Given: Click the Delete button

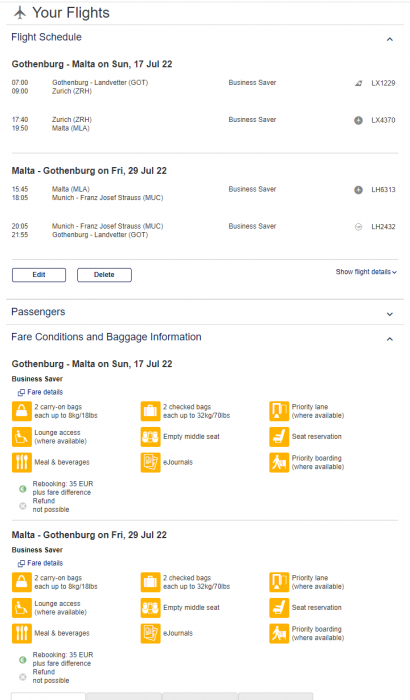Looking at the screenshot, I should point(104,275).
